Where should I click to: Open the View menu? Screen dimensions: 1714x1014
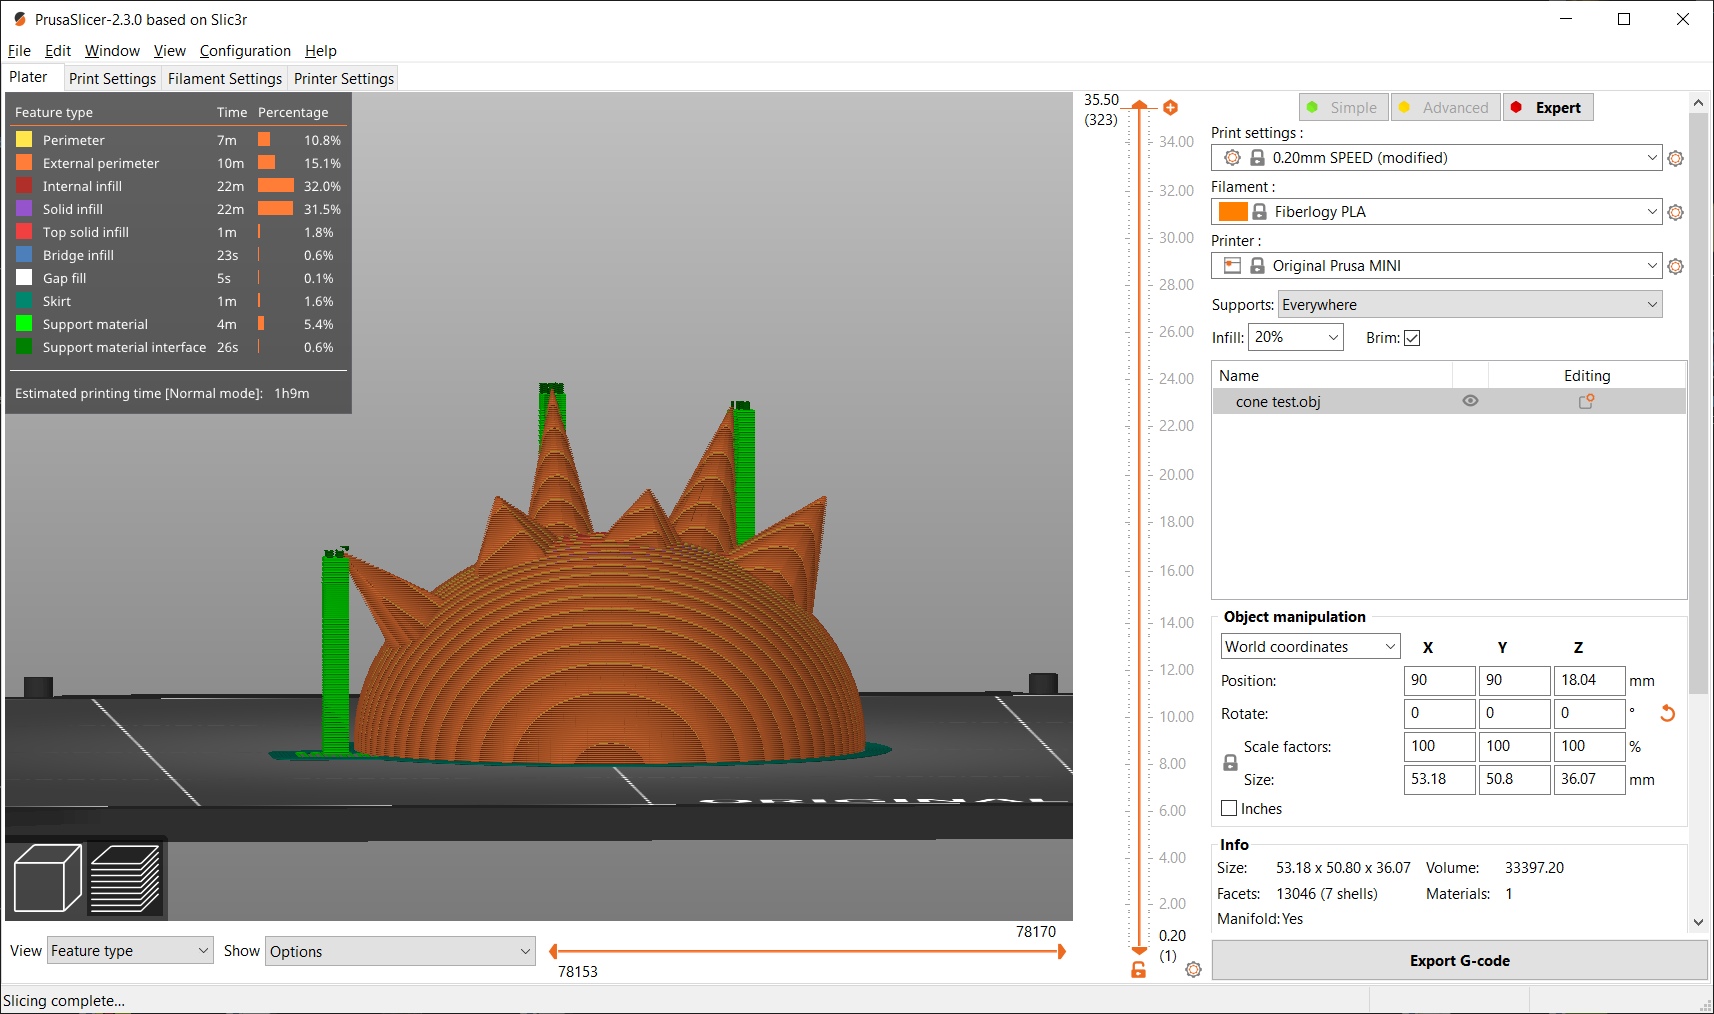169,51
